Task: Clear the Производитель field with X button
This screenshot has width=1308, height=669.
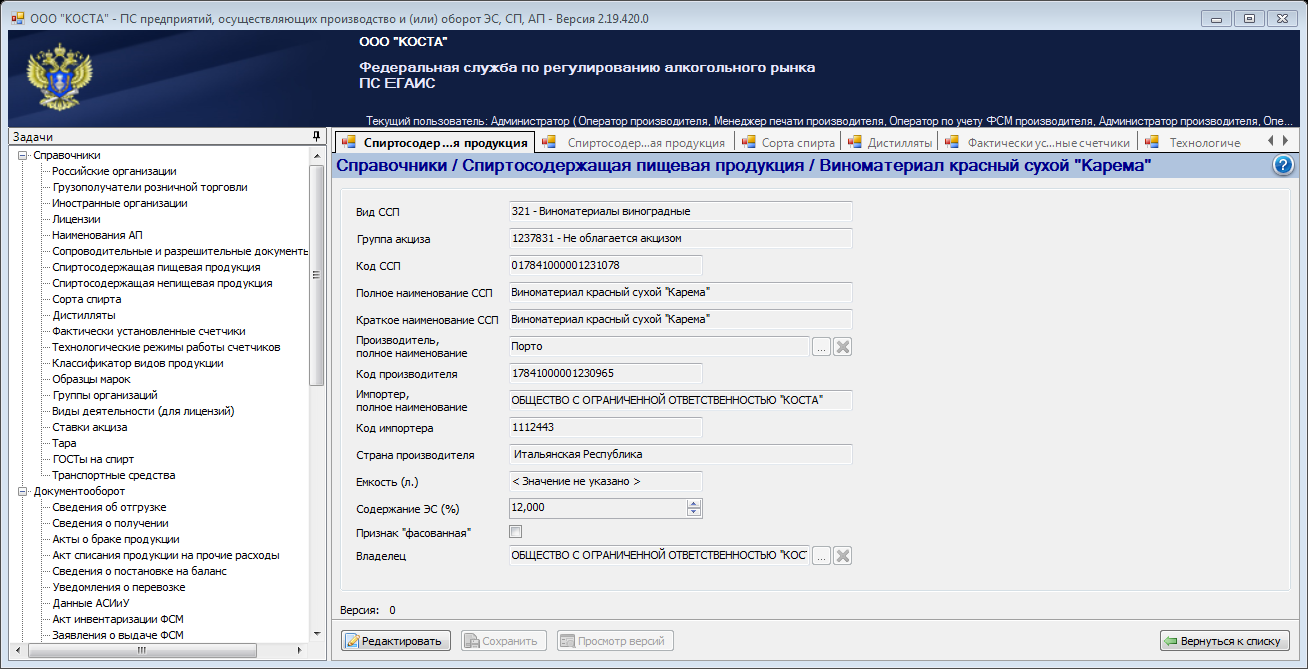Action: tap(842, 347)
